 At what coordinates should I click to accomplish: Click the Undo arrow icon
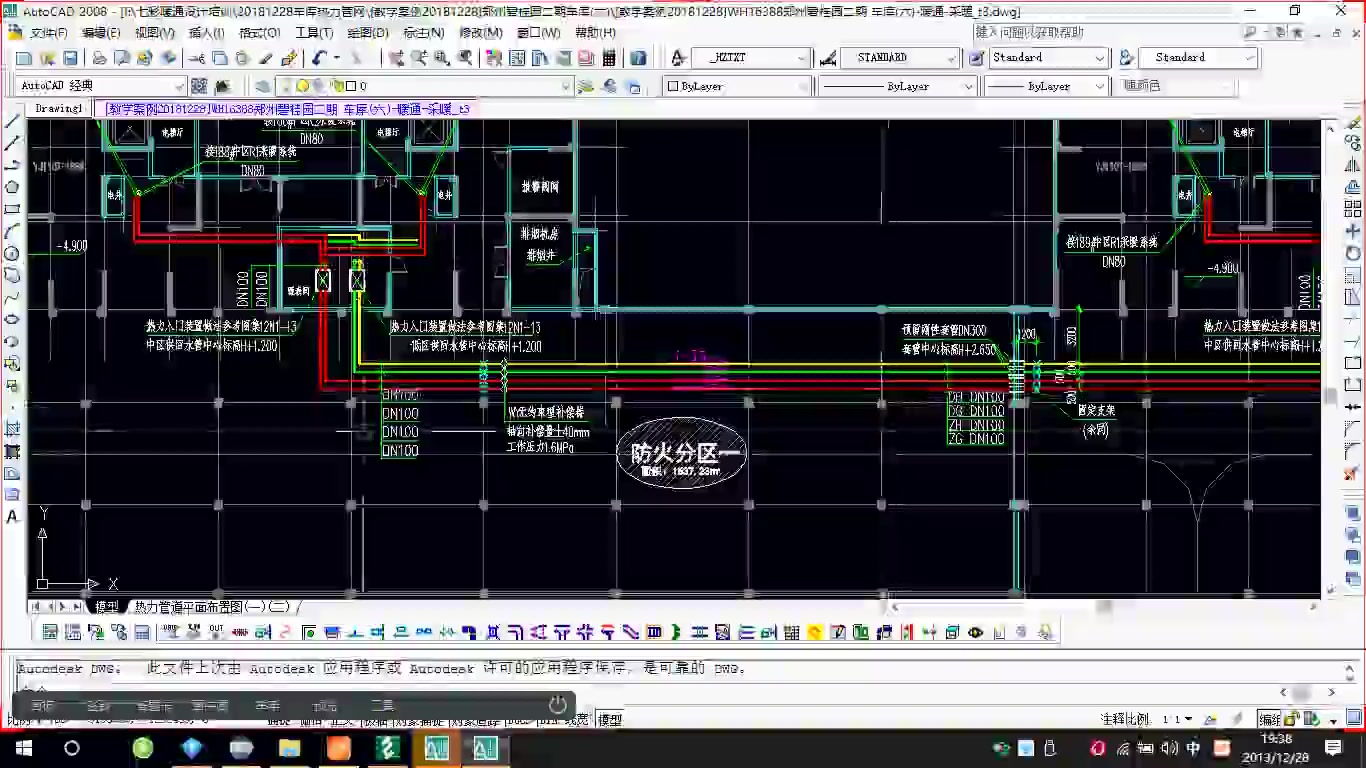[318, 58]
